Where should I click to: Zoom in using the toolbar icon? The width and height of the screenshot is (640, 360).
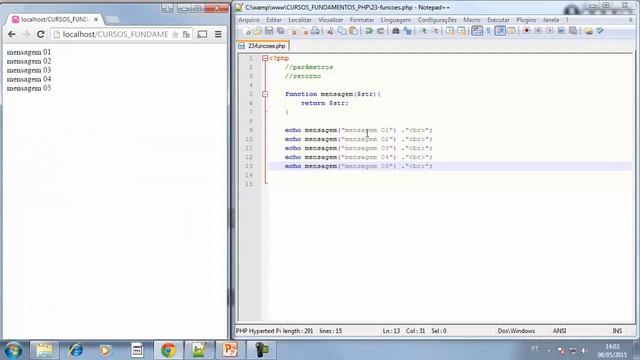(424, 31)
